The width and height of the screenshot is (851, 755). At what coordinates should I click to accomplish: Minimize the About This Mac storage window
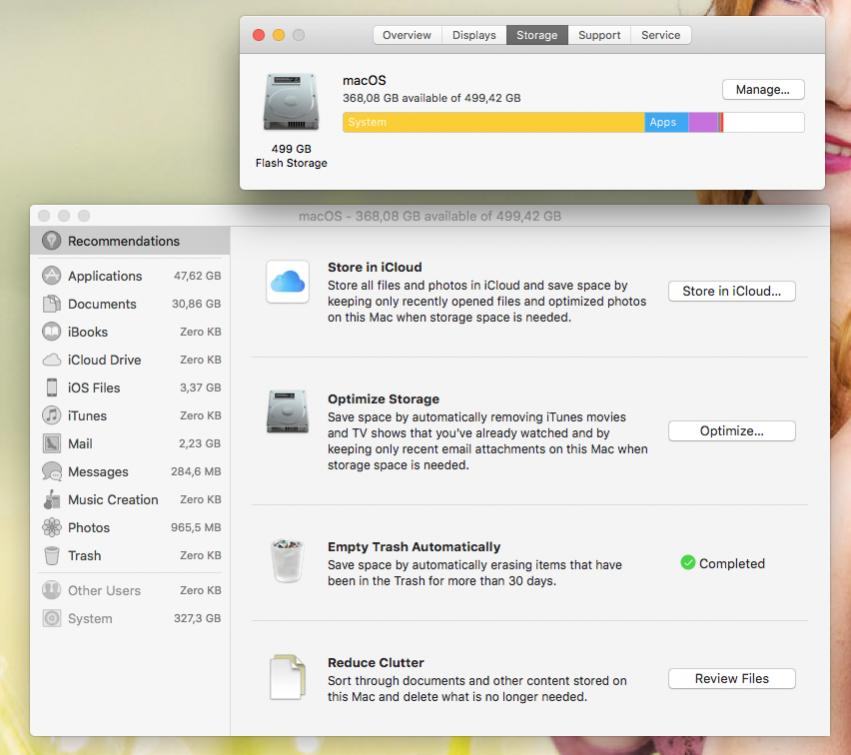[278, 35]
